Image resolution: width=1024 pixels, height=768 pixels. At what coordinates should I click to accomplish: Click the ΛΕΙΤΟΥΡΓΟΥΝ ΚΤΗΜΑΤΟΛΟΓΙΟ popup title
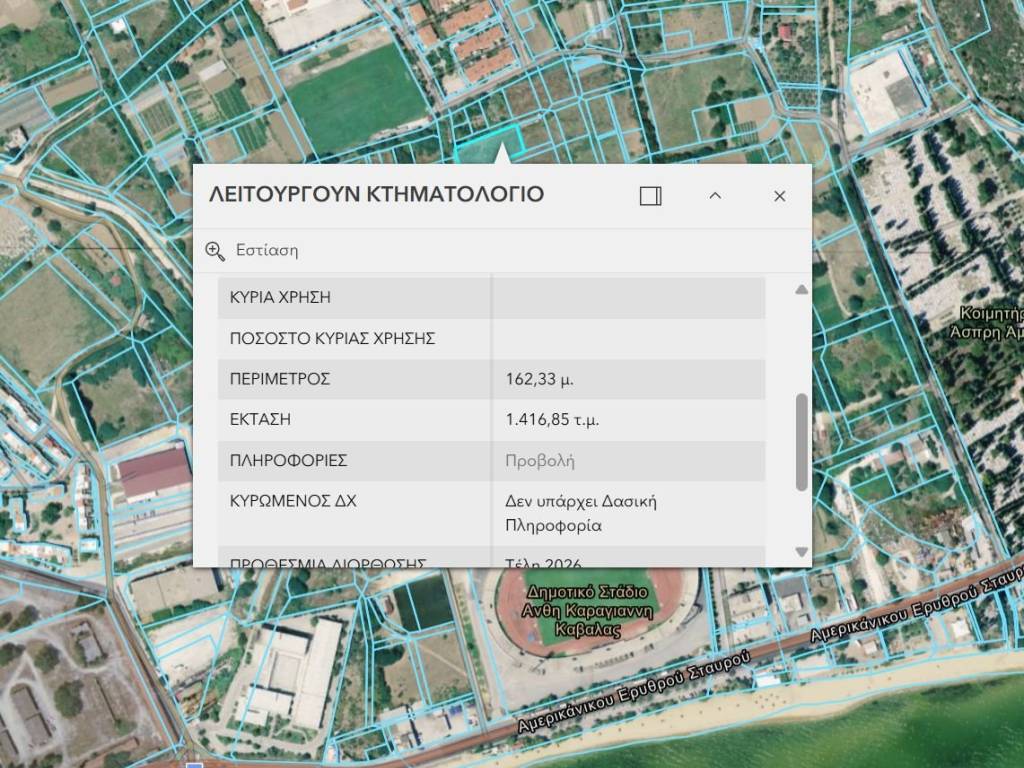point(376,195)
